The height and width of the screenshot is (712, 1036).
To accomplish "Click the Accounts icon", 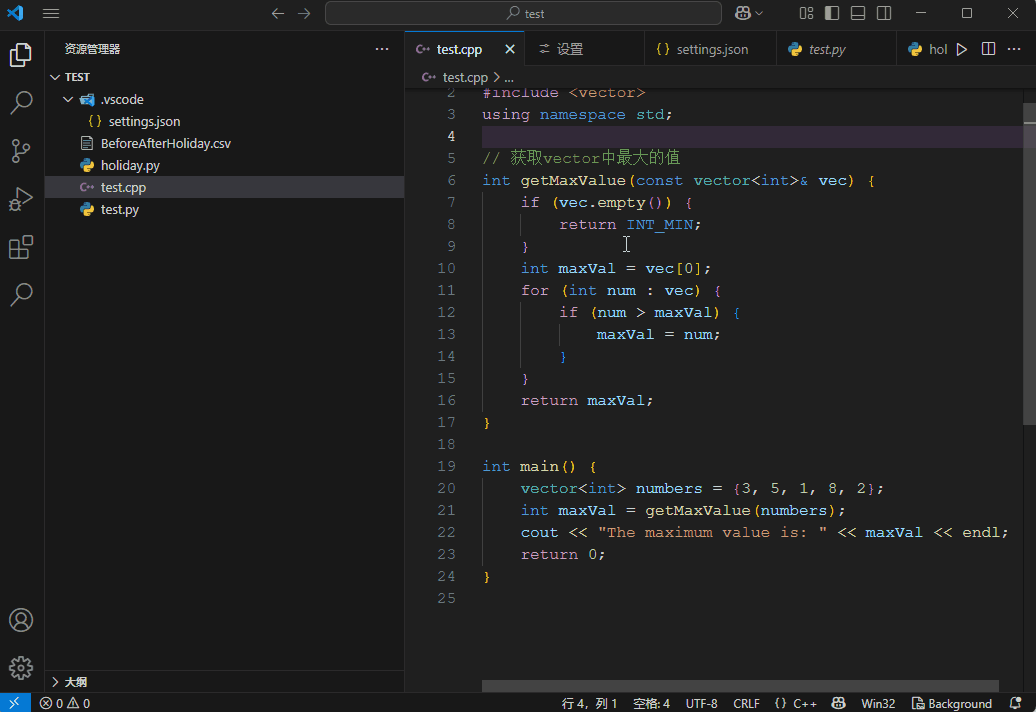I will point(21,620).
